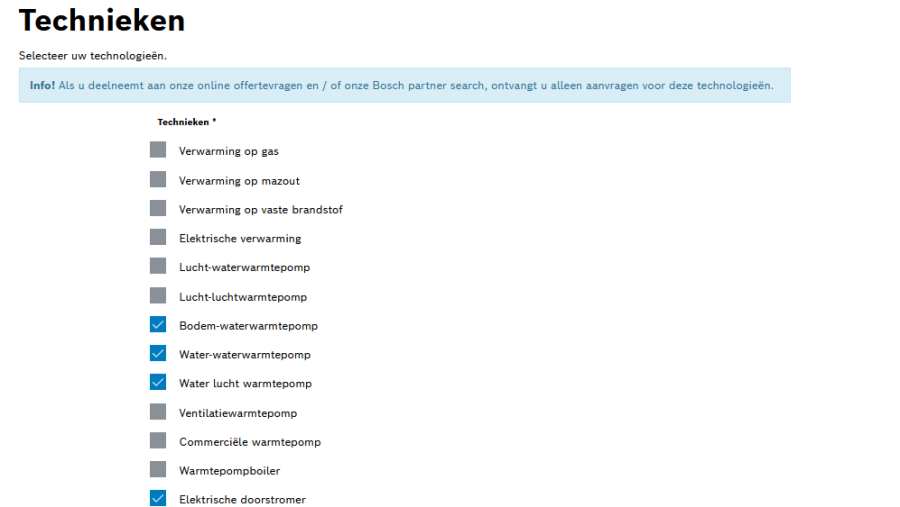Tick the Verwarming op mazout box
Image resolution: width=900 pixels, height=507 pixels.
[158, 179]
